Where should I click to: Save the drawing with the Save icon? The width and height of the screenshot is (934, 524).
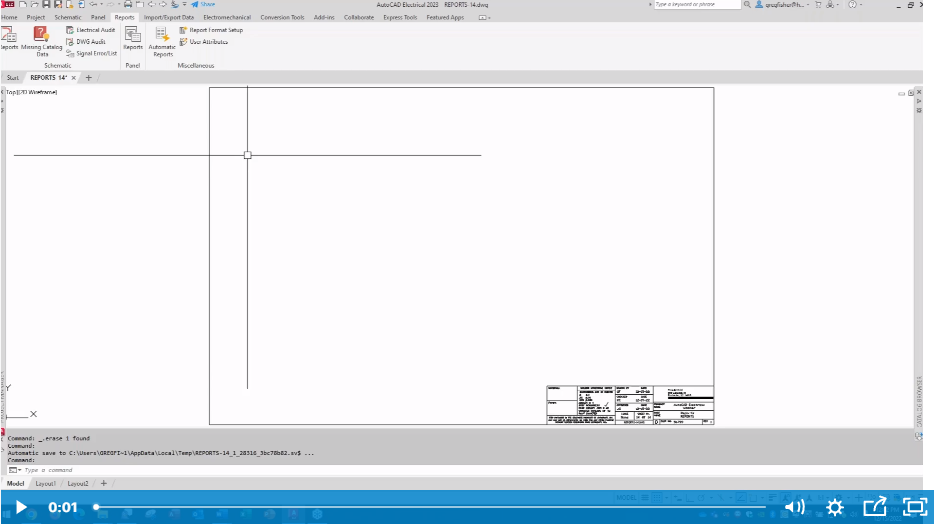point(46,4)
